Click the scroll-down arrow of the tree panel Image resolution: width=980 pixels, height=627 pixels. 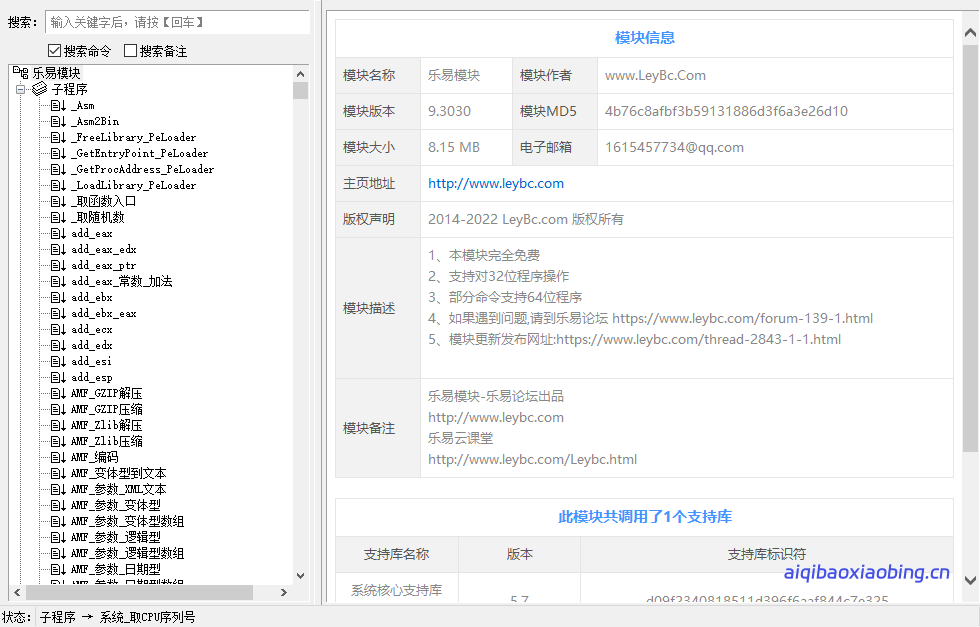[300, 575]
